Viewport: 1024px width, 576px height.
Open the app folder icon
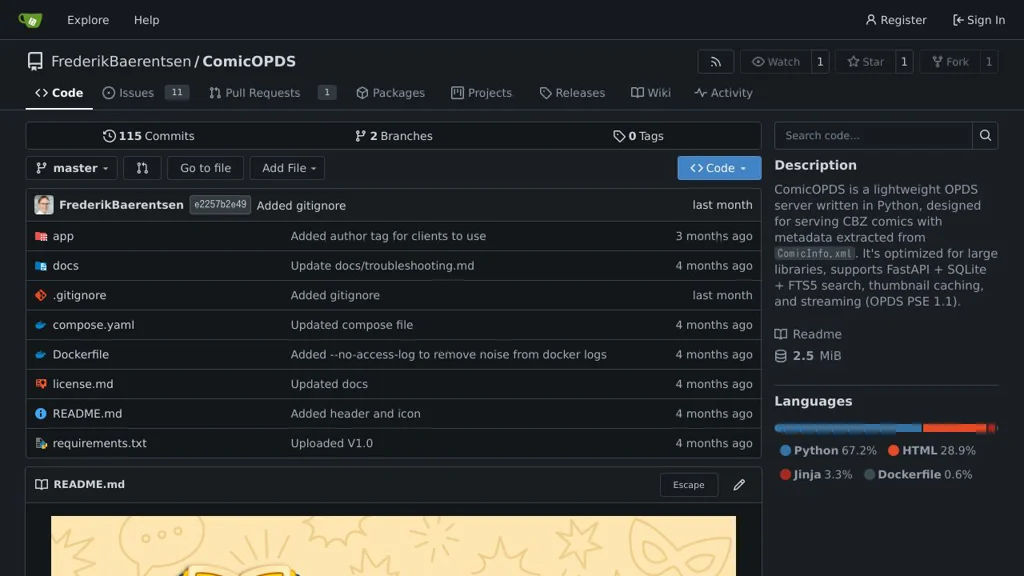point(41,237)
